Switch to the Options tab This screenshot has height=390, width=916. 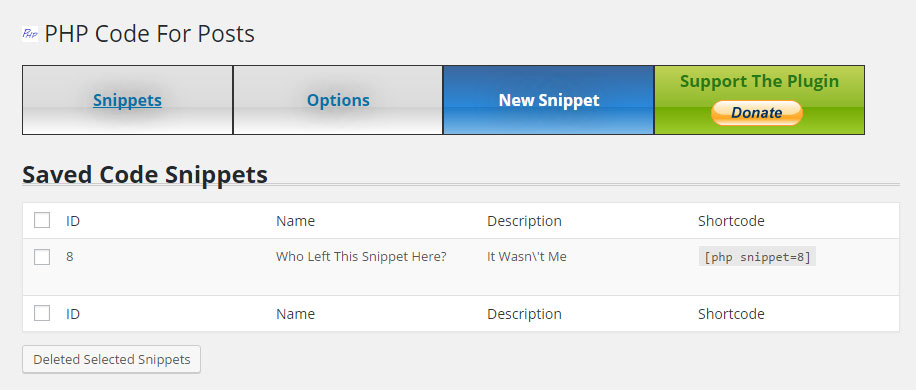[338, 100]
